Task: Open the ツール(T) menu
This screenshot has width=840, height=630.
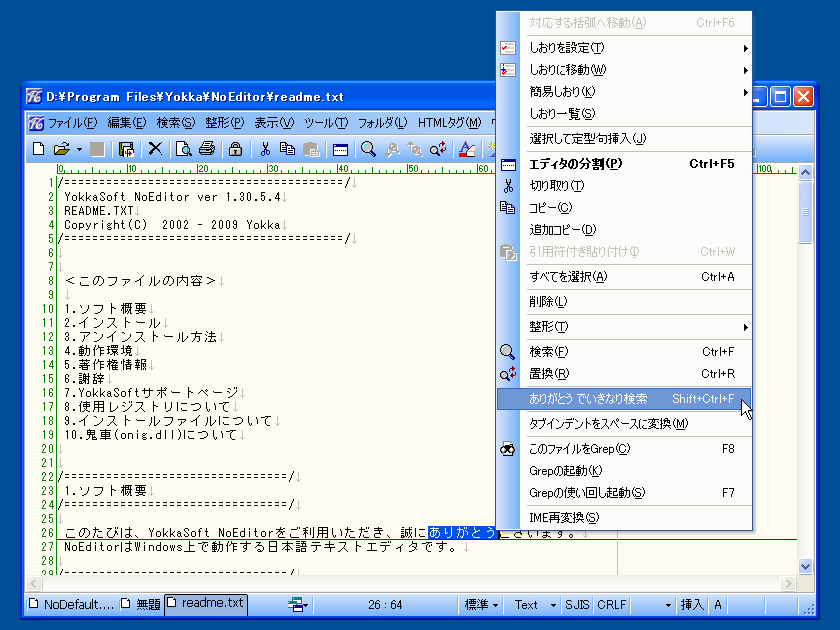Action: [326, 123]
